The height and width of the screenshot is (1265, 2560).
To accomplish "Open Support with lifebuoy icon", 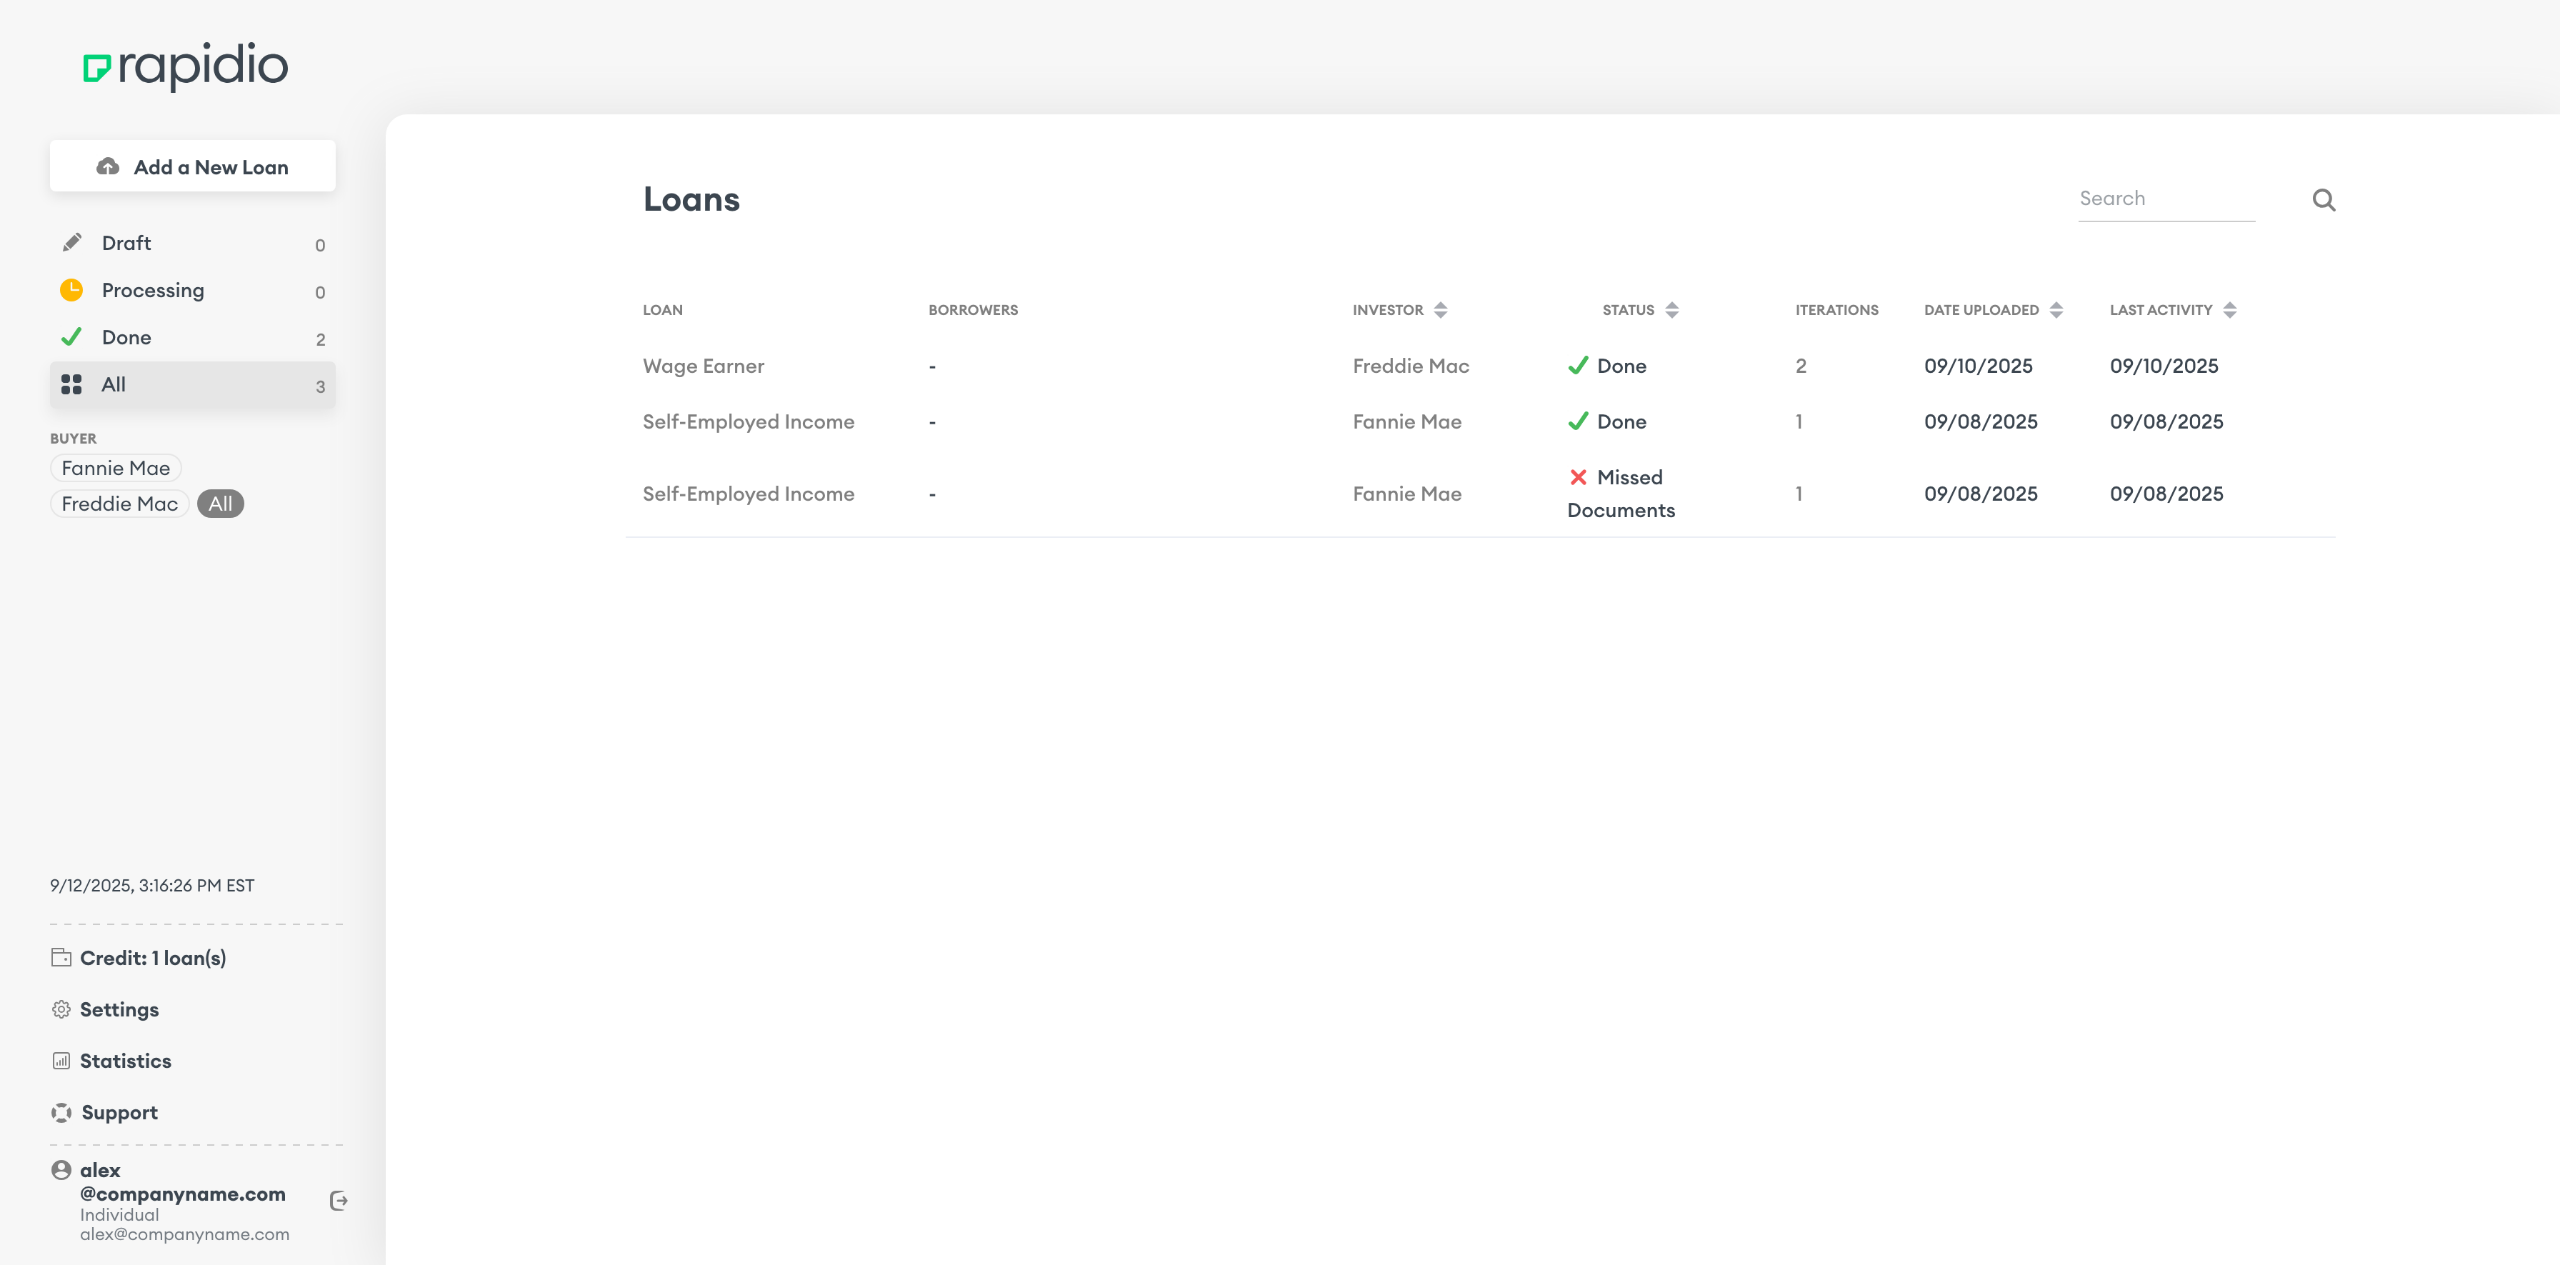I will [61, 1113].
